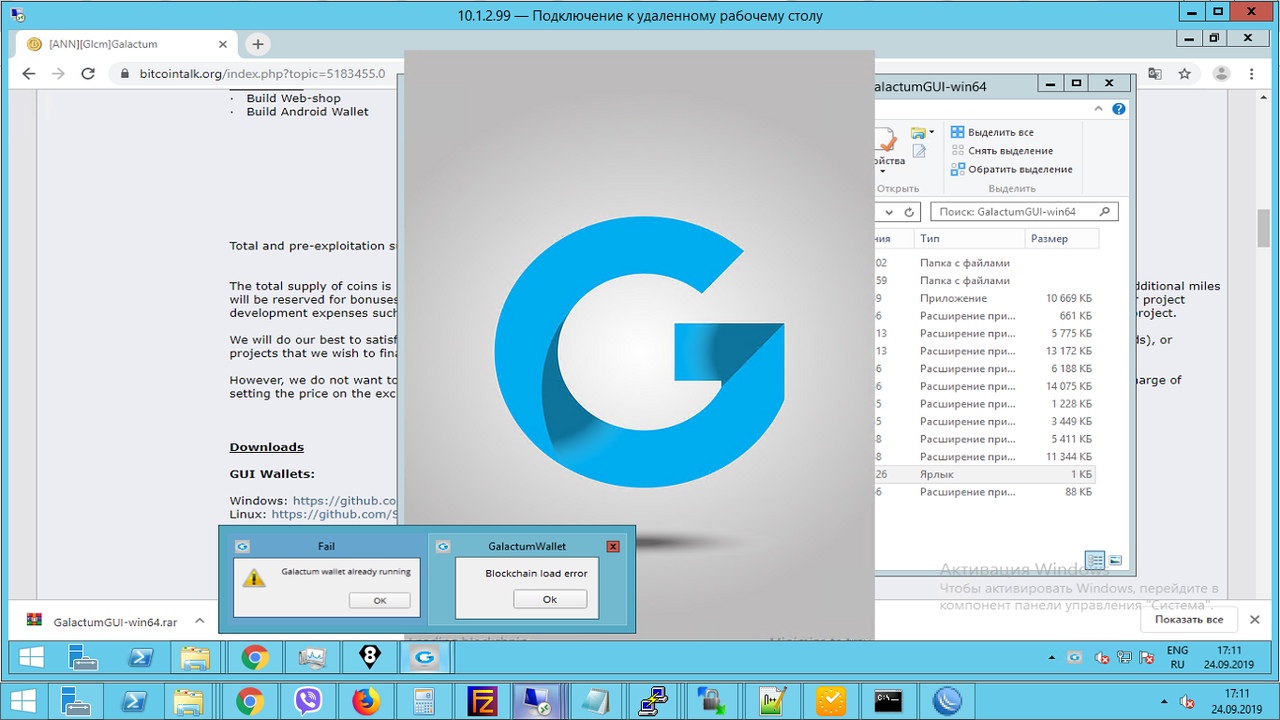Expand the Explorer address history dropdown
The height and width of the screenshot is (720, 1280).
point(889,212)
